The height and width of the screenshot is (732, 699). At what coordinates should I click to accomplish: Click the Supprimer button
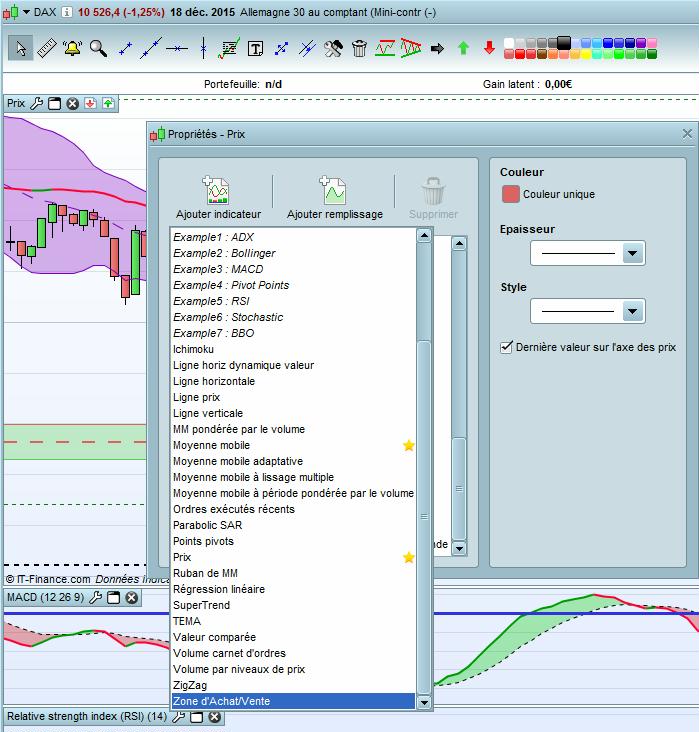433,198
